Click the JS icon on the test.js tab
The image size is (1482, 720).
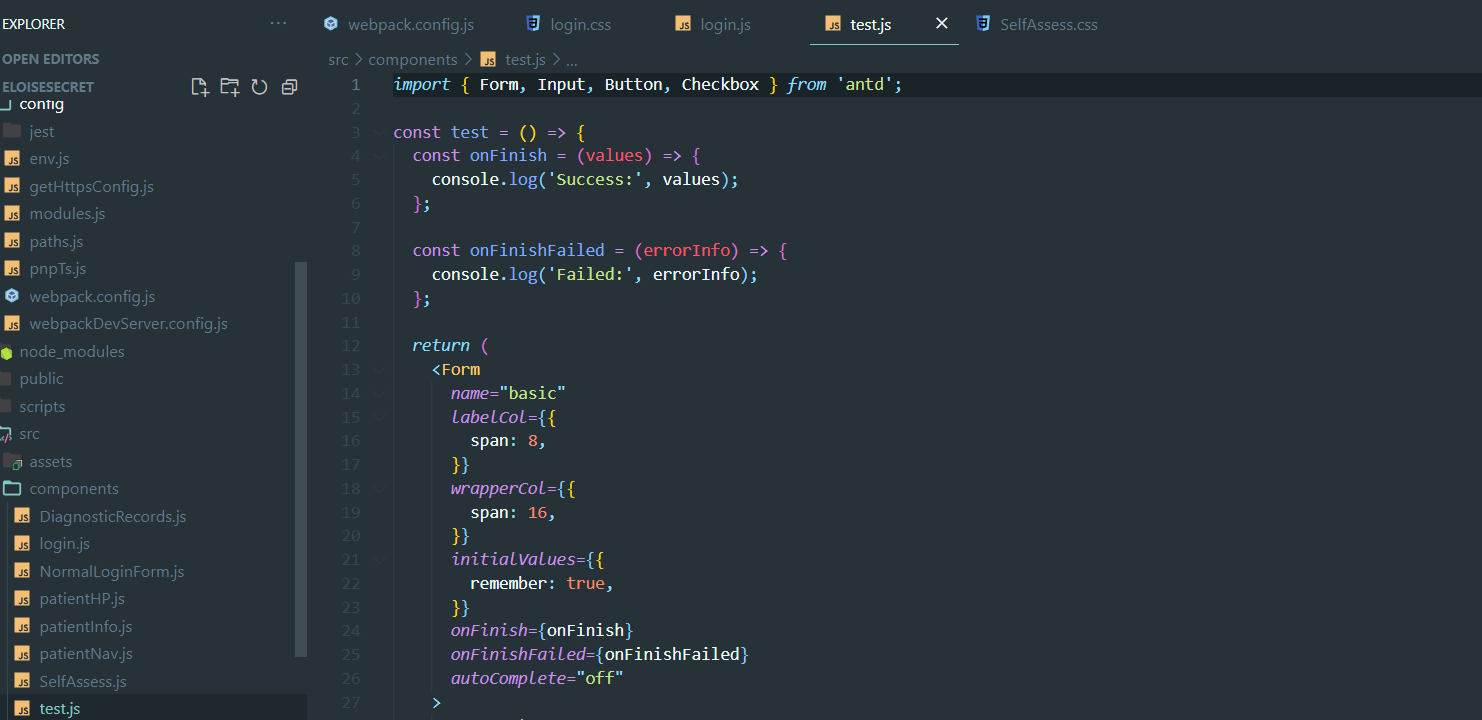pyautogui.click(x=832, y=24)
